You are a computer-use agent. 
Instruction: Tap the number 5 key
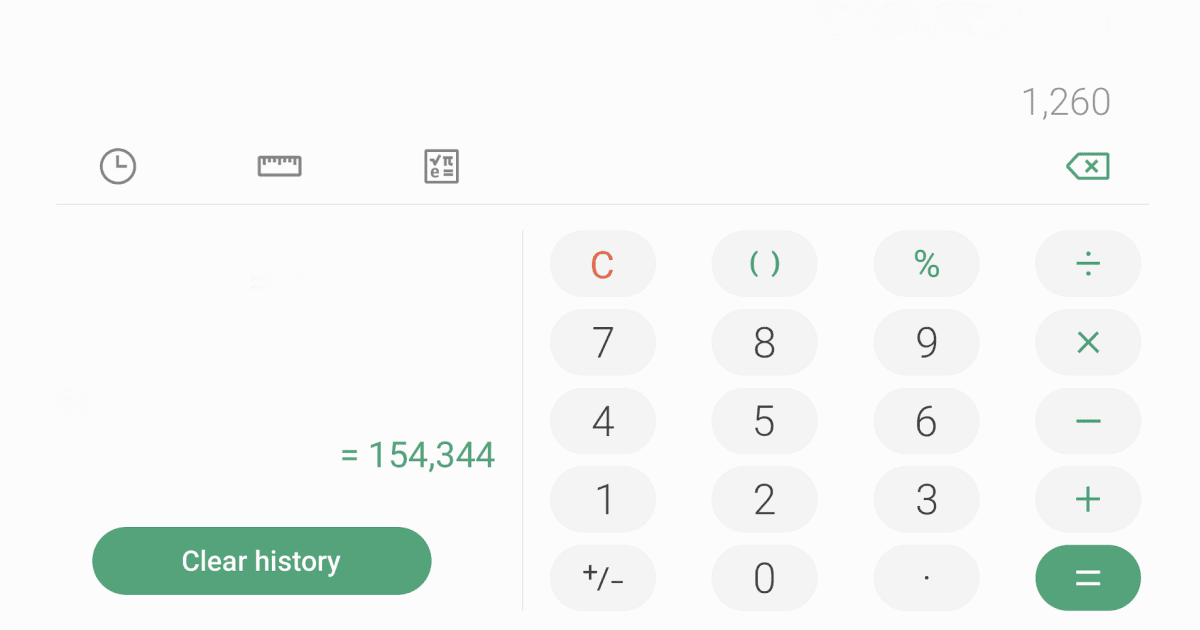point(764,421)
